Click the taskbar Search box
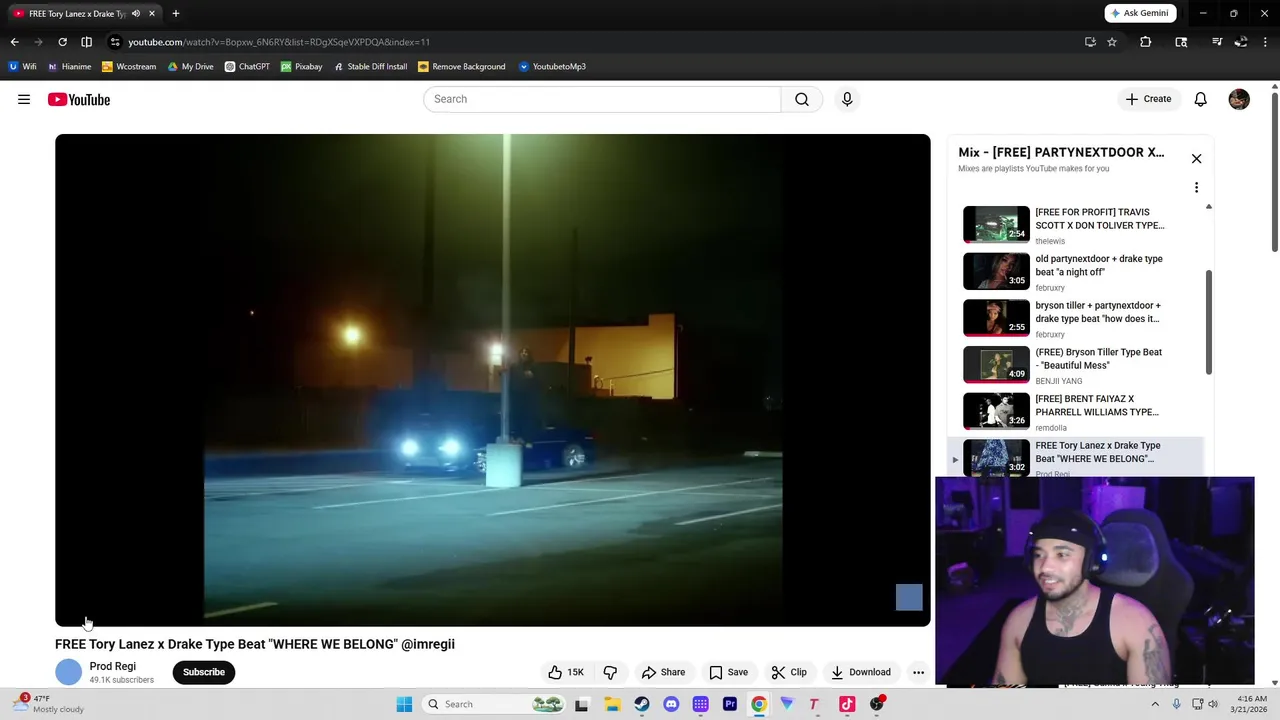The image size is (1280, 720). pos(495,704)
